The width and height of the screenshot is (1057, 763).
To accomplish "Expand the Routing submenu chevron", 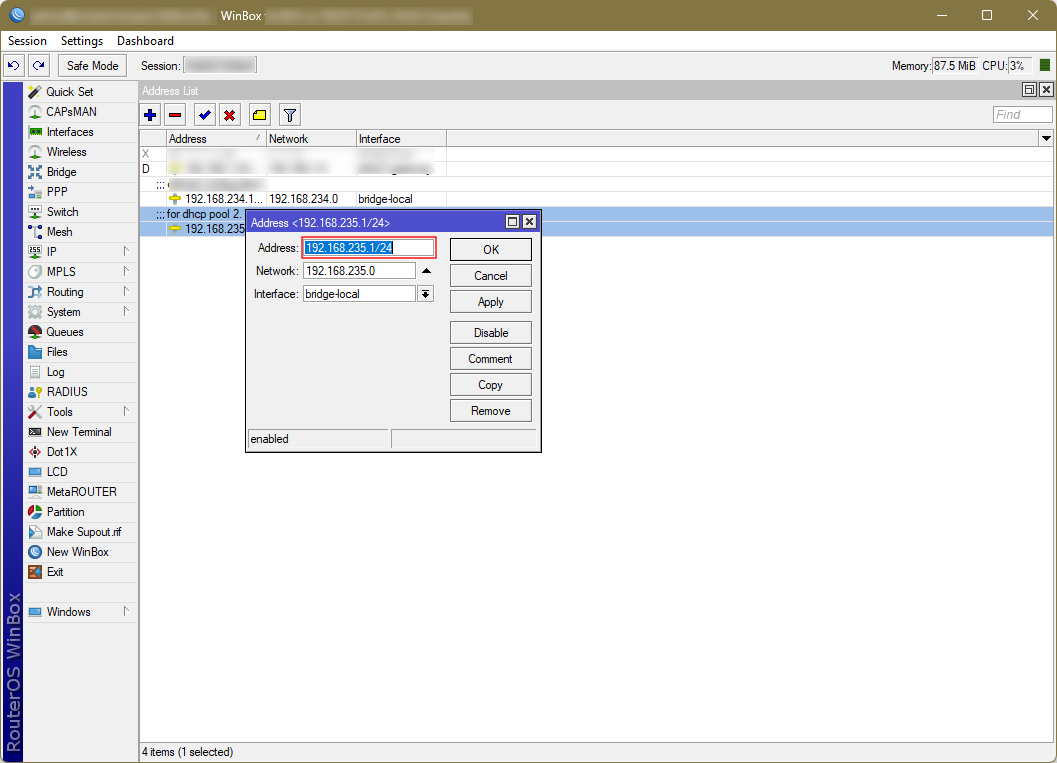I will [x=128, y=291].
